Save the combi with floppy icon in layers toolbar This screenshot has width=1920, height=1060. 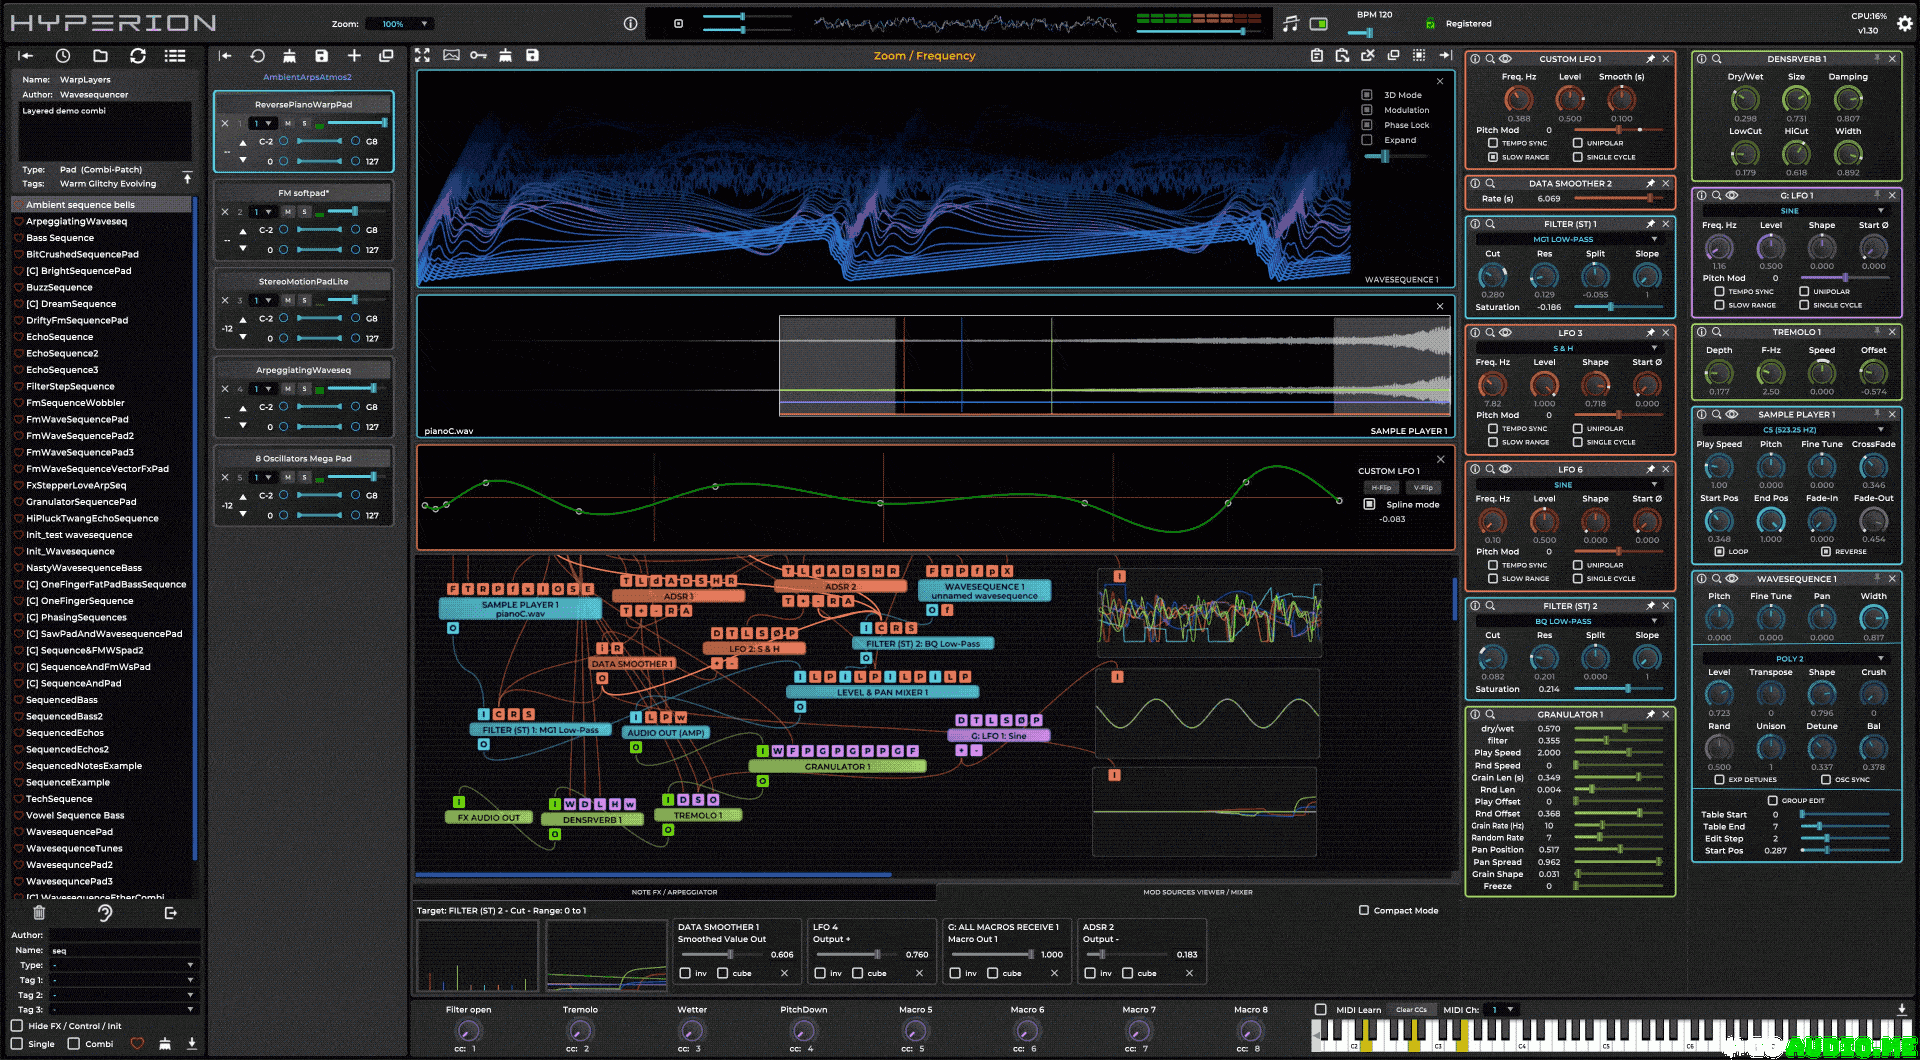point(321,56)
